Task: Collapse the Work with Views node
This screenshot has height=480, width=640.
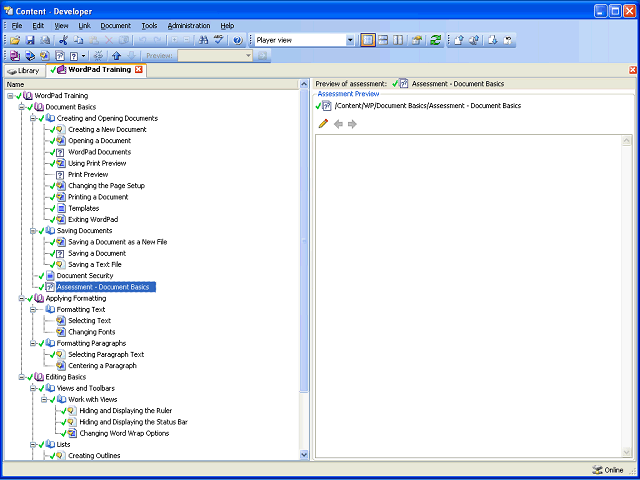Action: [44, 399]
